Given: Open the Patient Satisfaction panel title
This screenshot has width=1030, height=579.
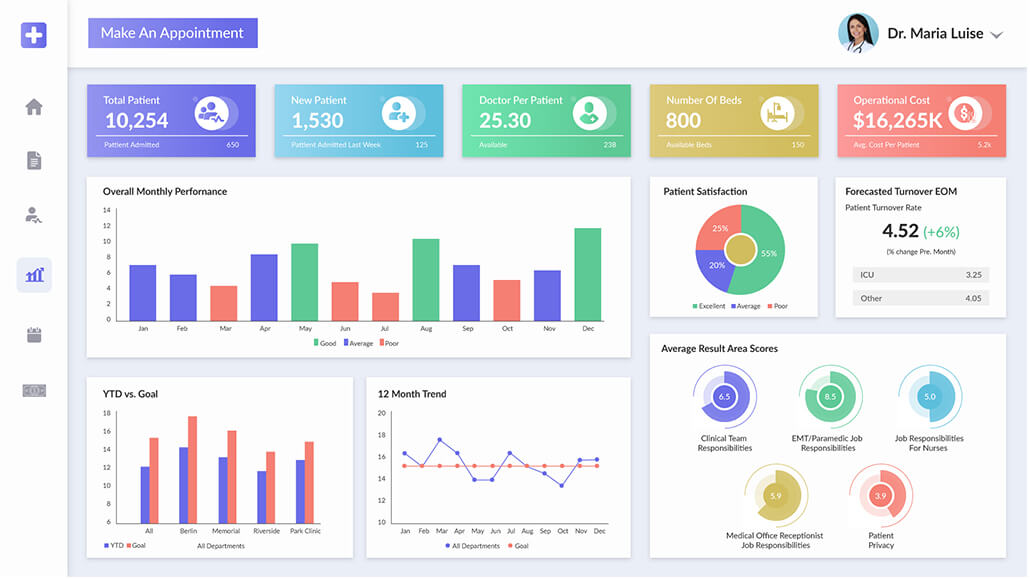Looking at the screenshot, I should click(x=704, y=191).
